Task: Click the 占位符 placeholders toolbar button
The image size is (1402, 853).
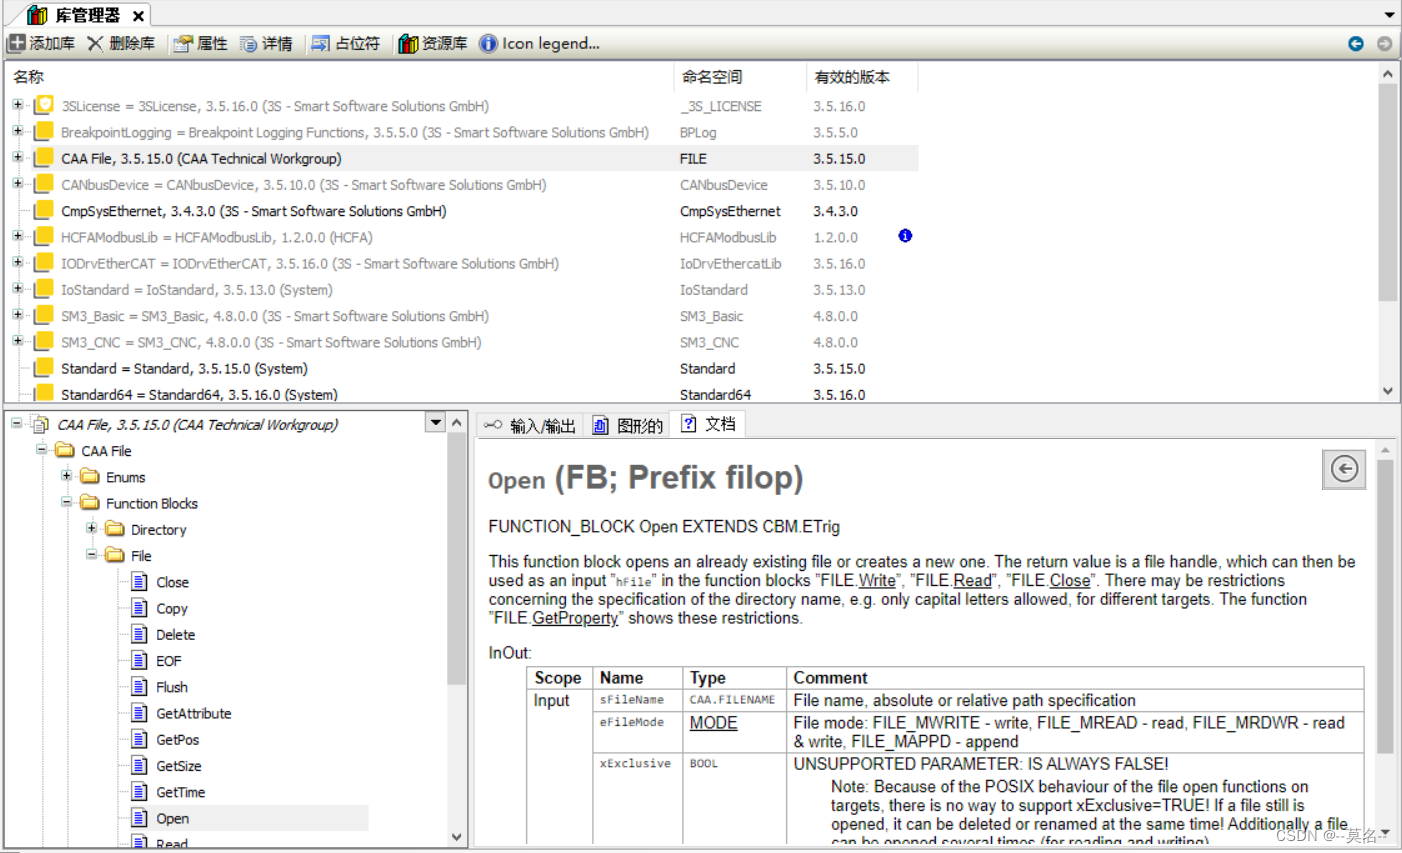Action: [346, 43]
